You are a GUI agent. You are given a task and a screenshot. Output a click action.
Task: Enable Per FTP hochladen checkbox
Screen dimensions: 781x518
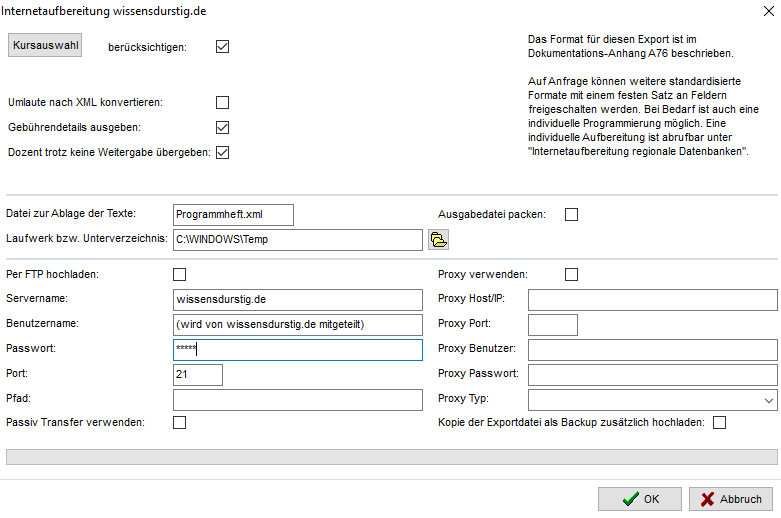pos(179,274)
